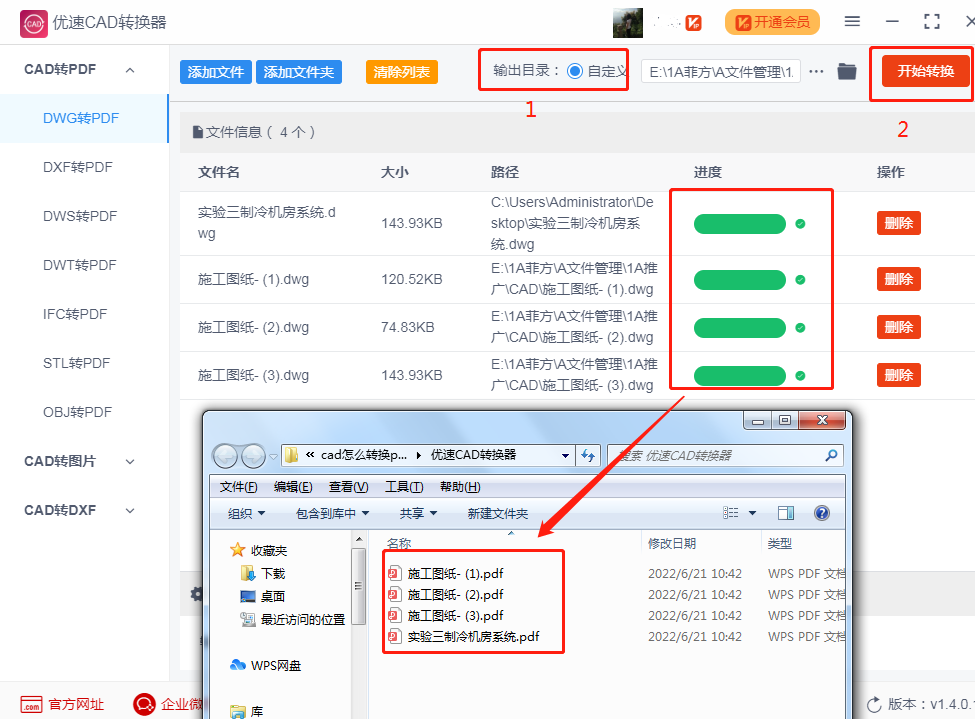
Task: Click the Explorer refresh address button
Action: click(588, 456)
